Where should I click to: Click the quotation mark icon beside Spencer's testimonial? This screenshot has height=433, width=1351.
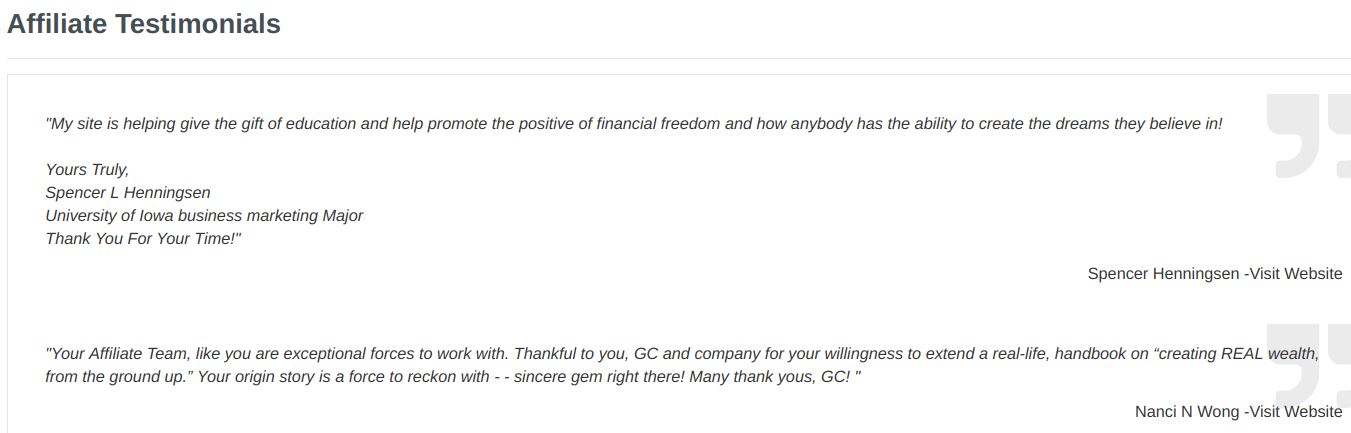(1308, 136)
